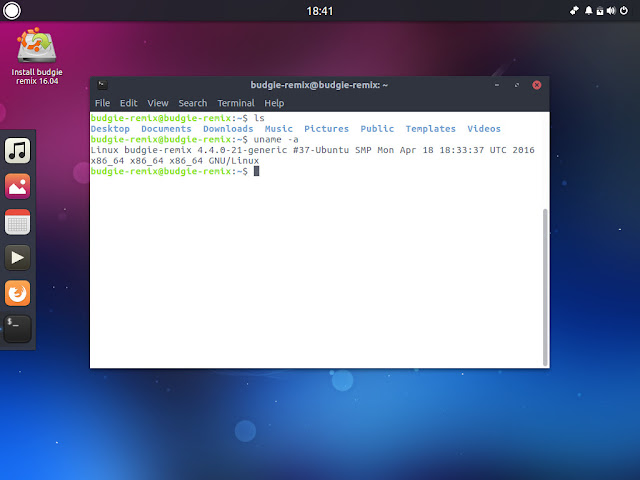640x480 pixels.
Task: Close the terminal window
Action: coord(537,85)
